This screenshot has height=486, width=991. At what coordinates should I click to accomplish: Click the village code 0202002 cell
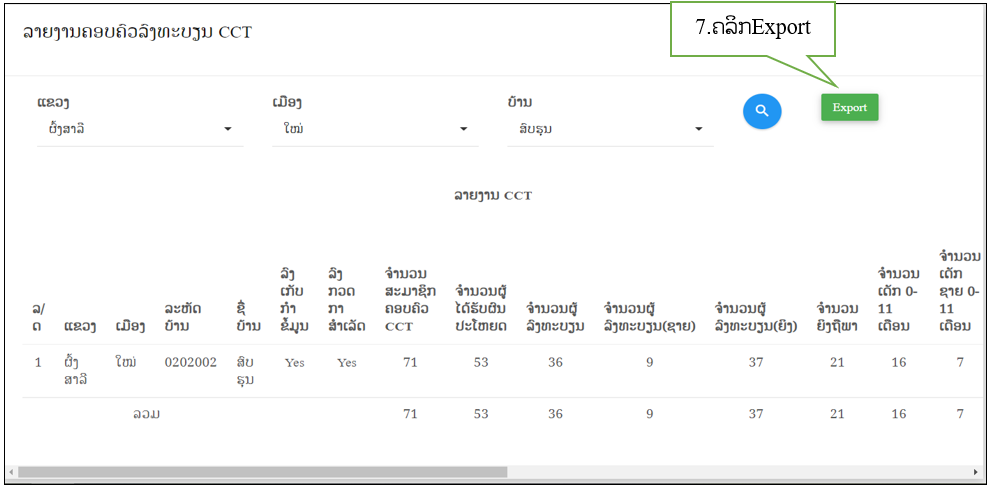click(190, 362)
